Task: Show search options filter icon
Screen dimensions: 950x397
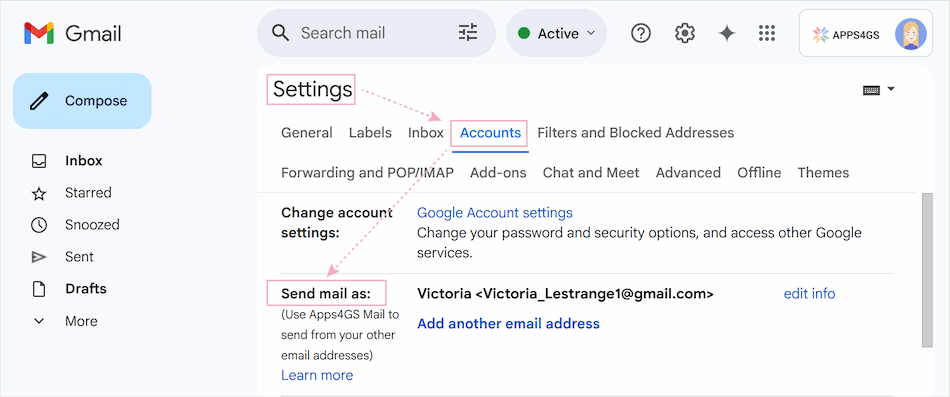Action: tap(468, 33)
